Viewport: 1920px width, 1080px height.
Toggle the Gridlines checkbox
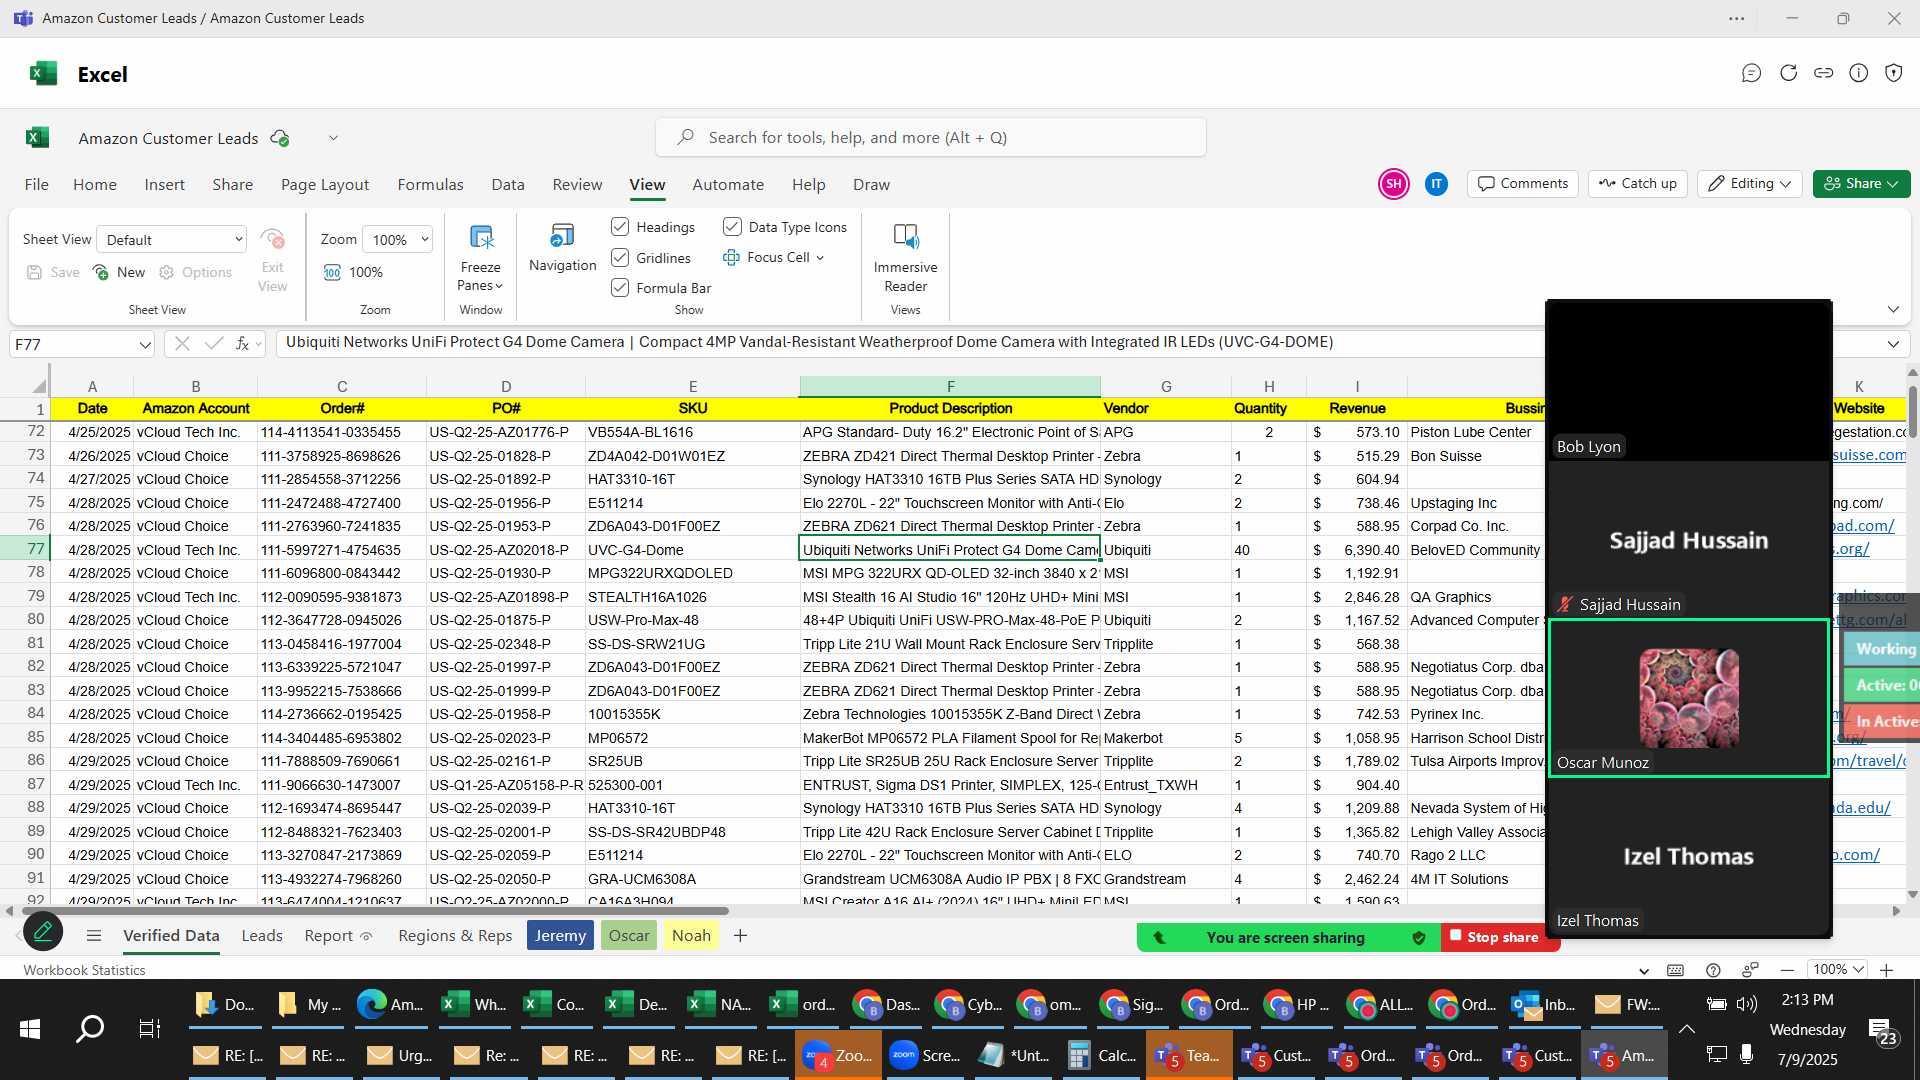click(620, 258)
